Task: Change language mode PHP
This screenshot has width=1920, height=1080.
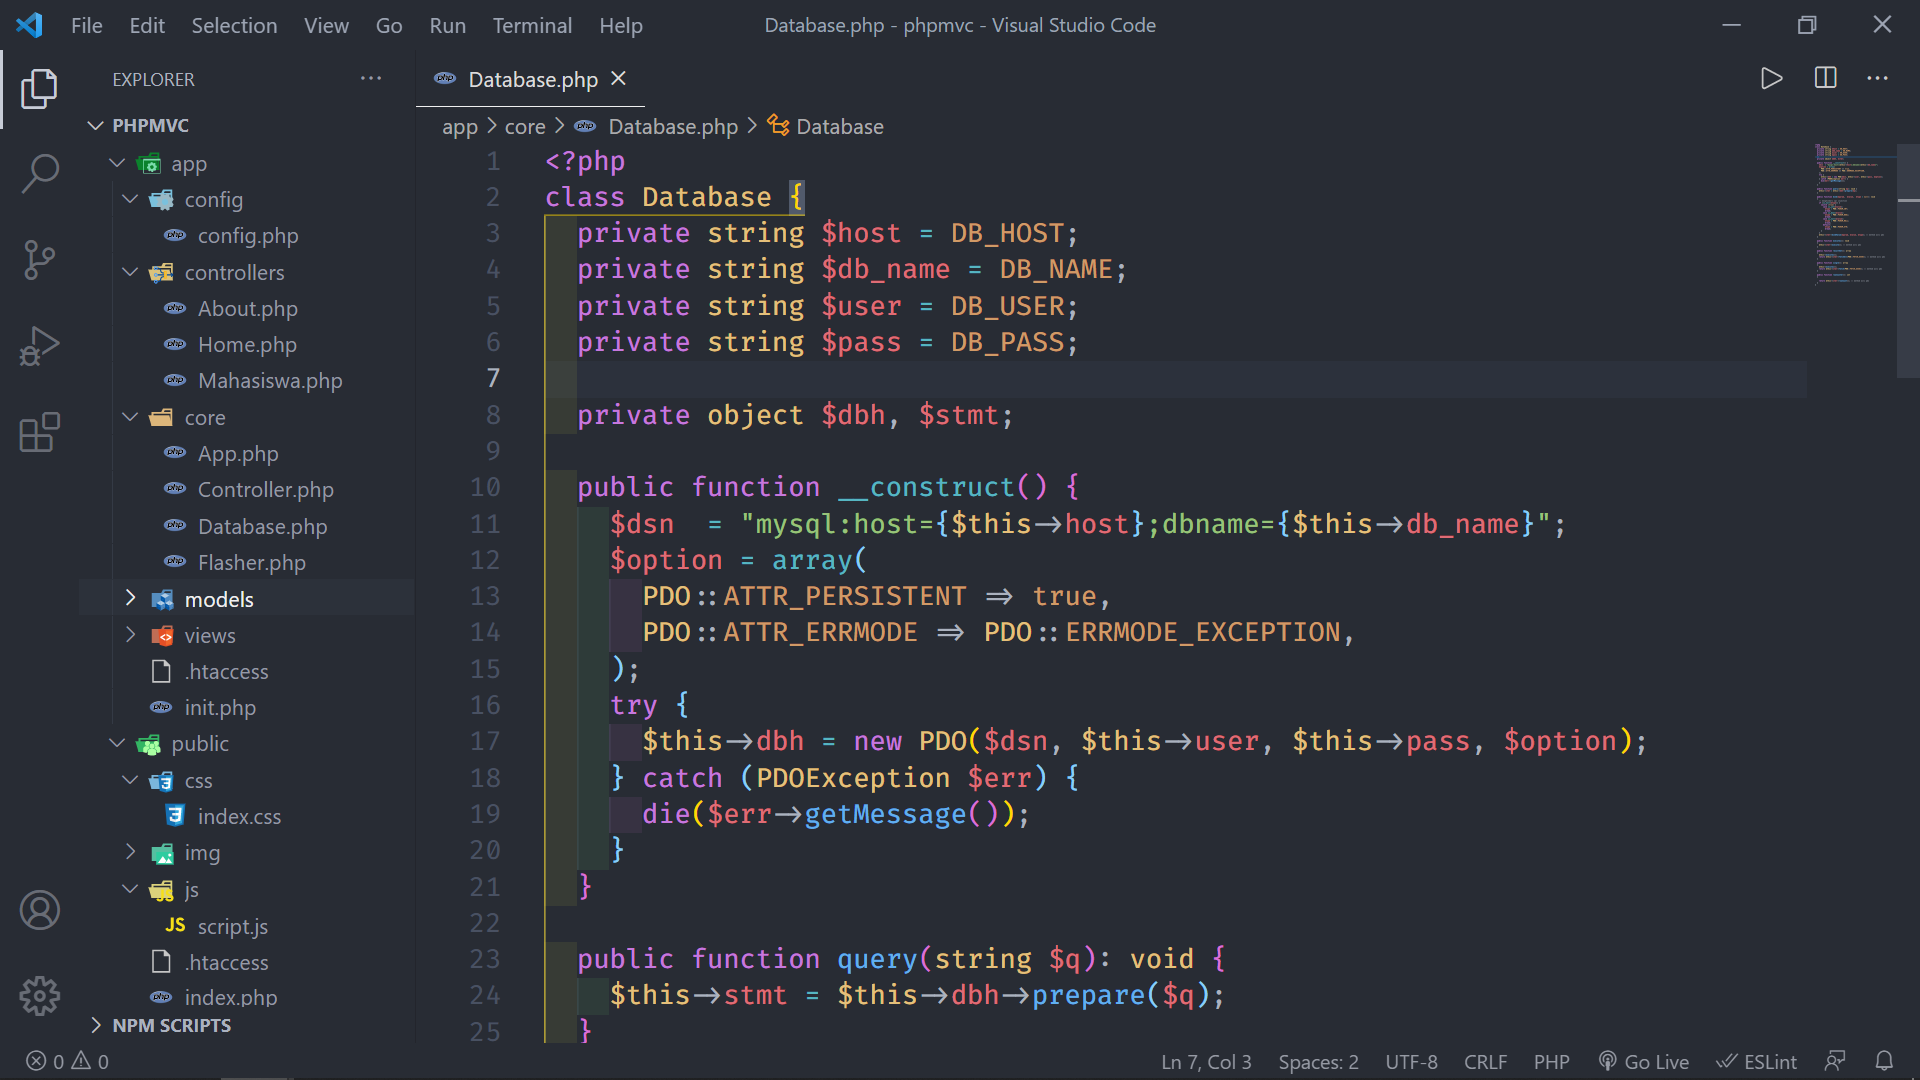Action: point(1551,1061)
